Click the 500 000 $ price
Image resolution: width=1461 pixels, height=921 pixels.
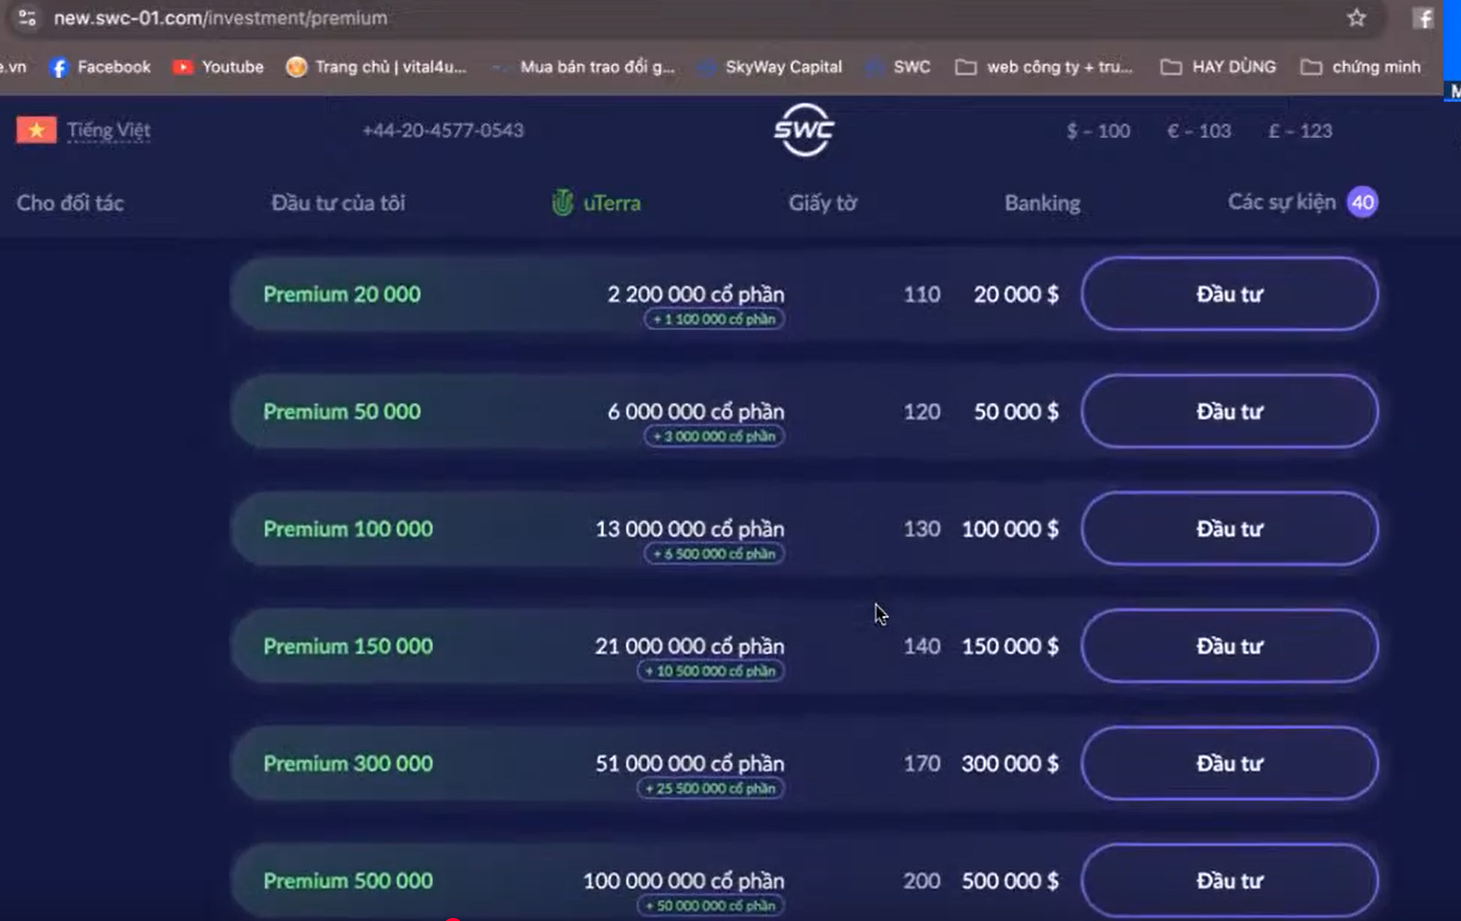point(1010,880)
